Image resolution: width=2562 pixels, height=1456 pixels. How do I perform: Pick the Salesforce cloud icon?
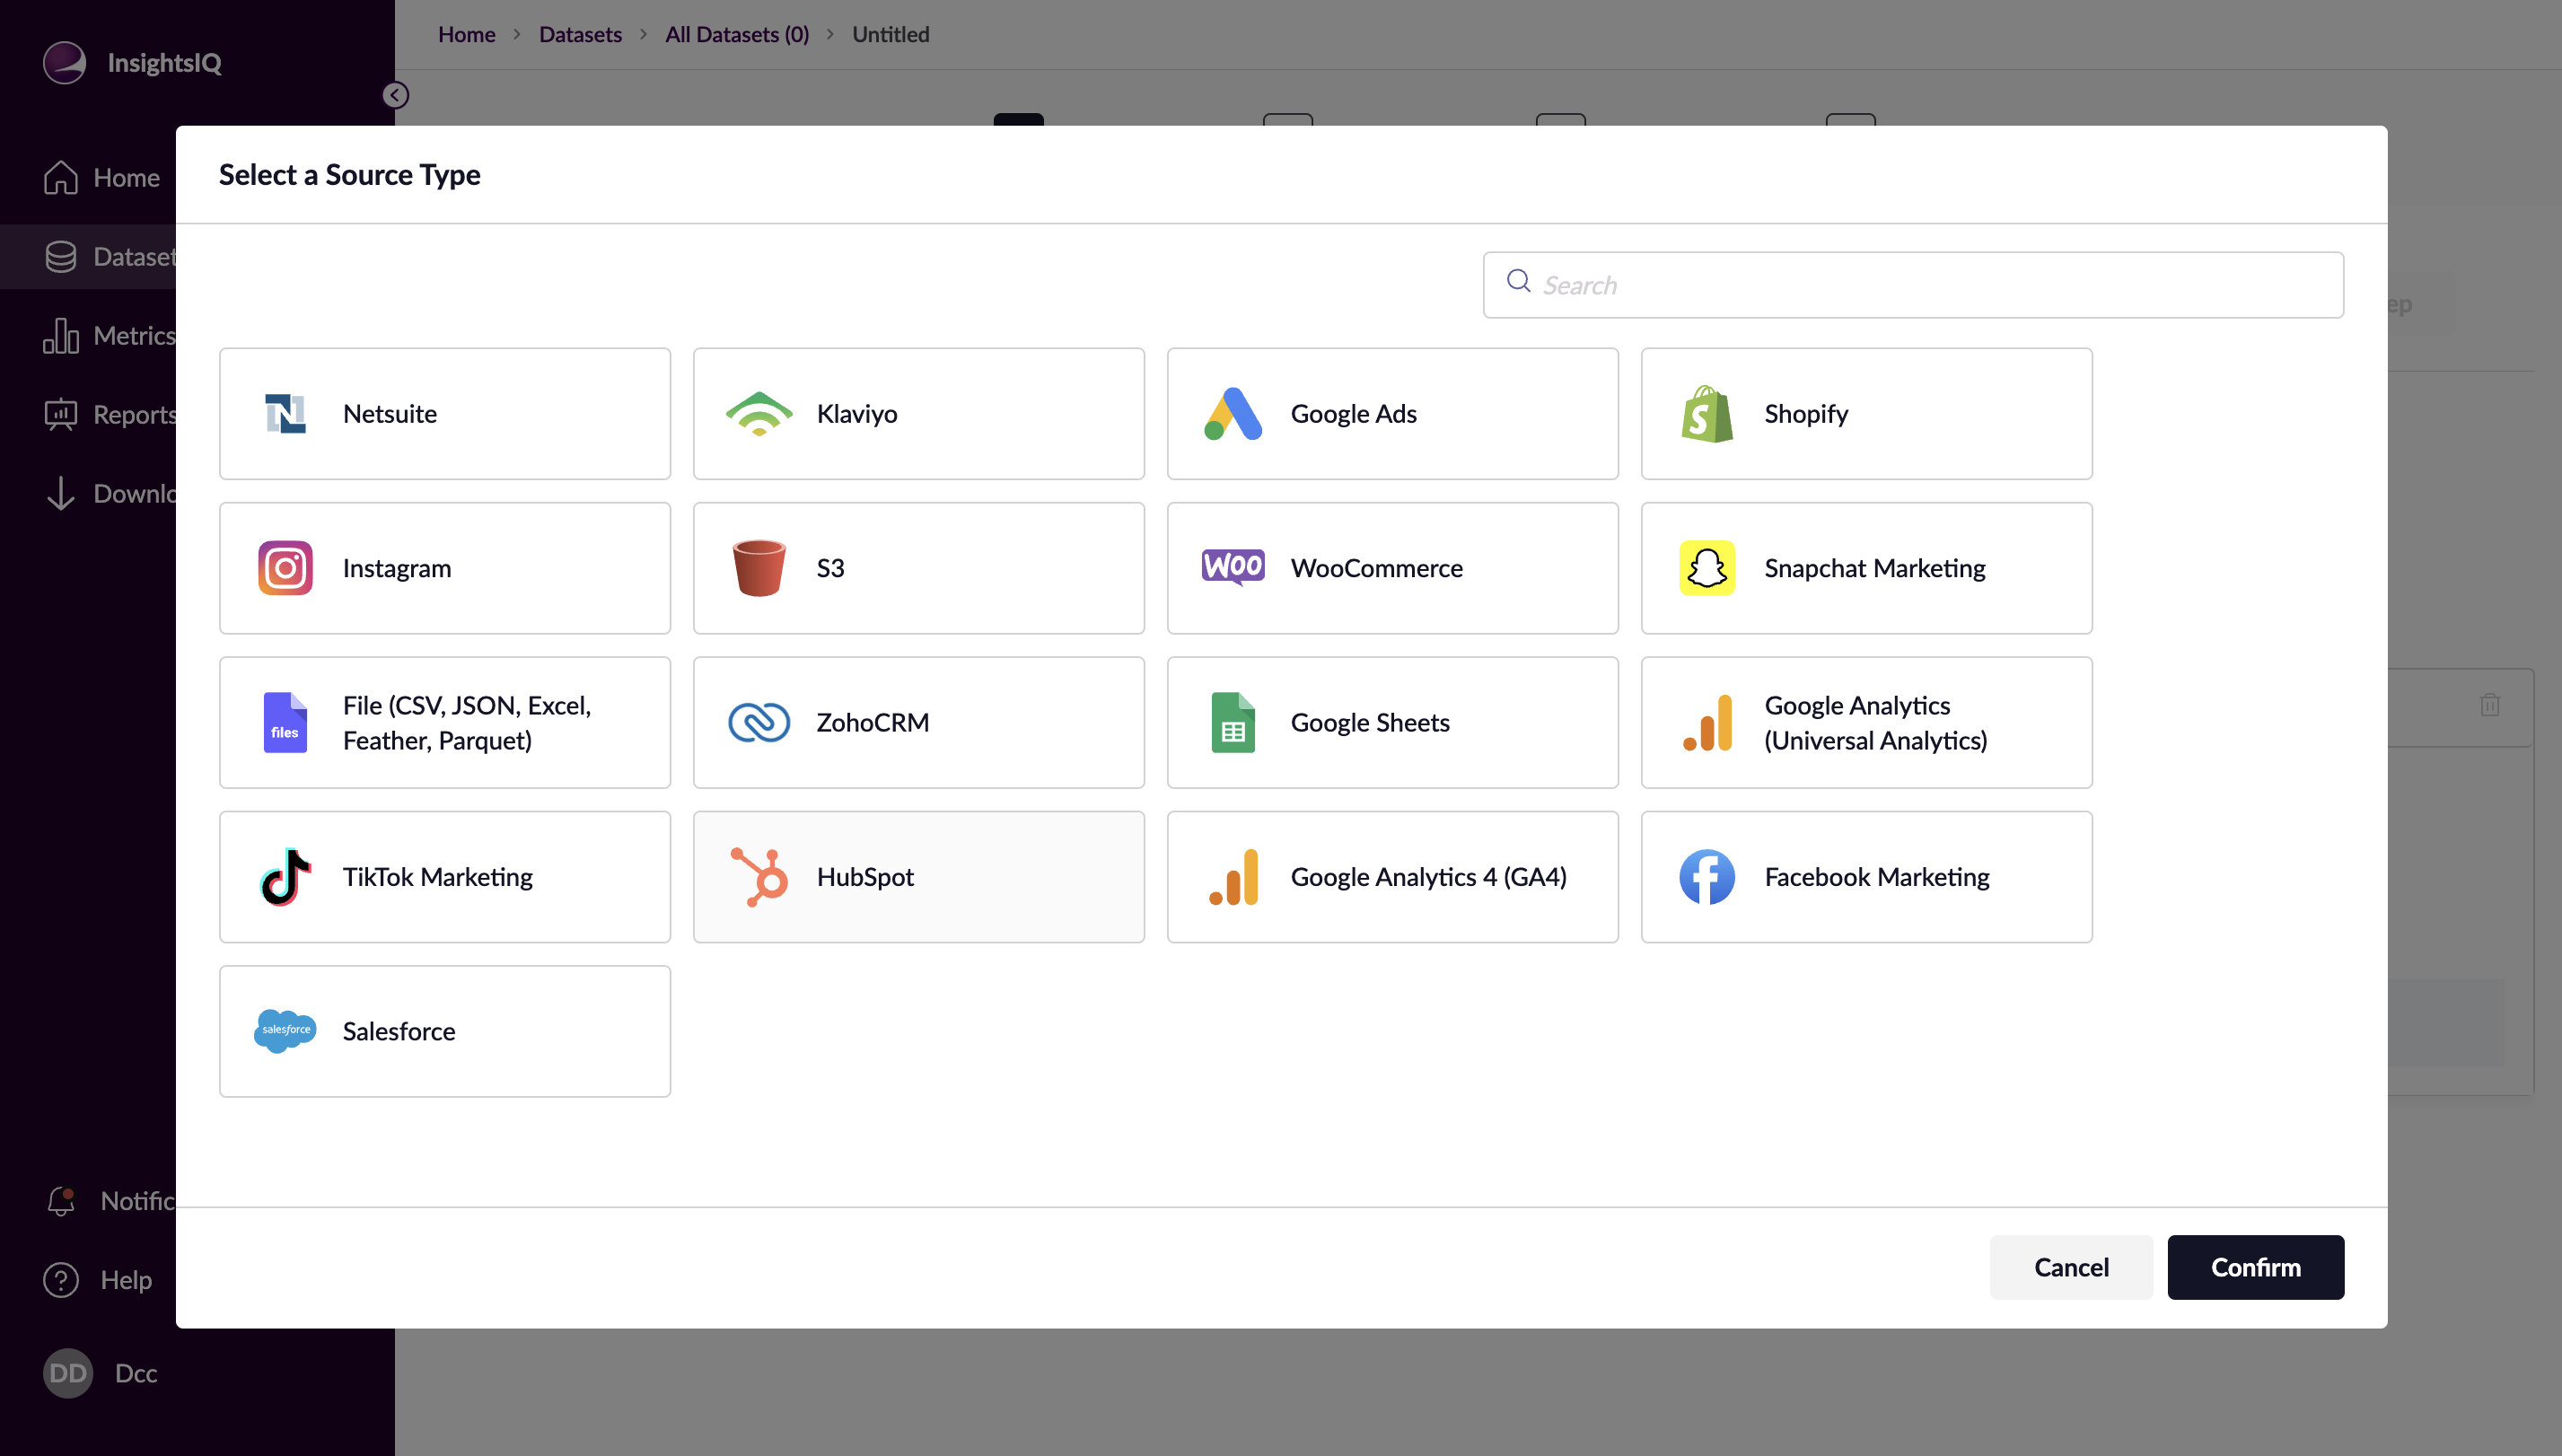(285, 1031)
